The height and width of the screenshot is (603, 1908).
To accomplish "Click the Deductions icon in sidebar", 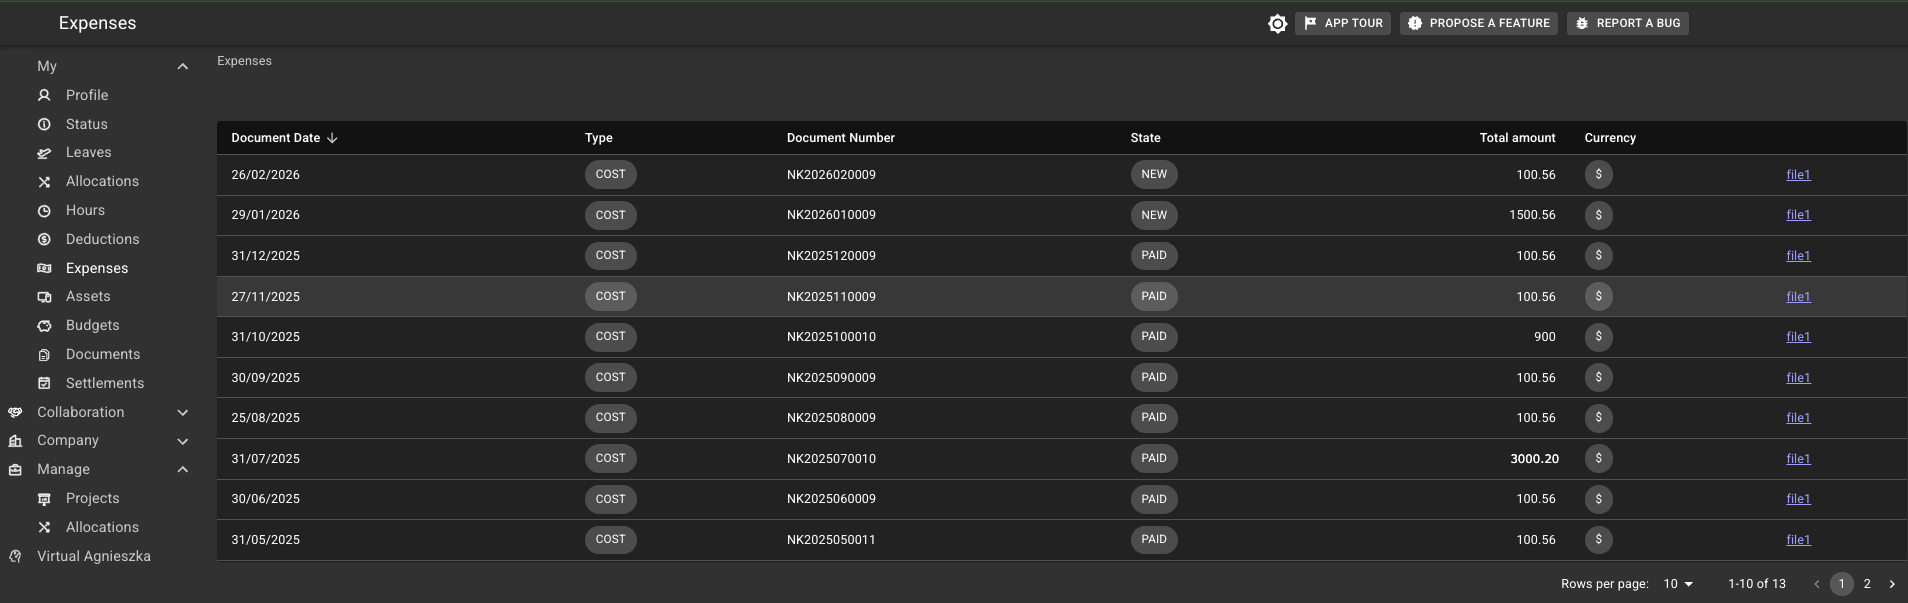I will (x=44, y=239).
